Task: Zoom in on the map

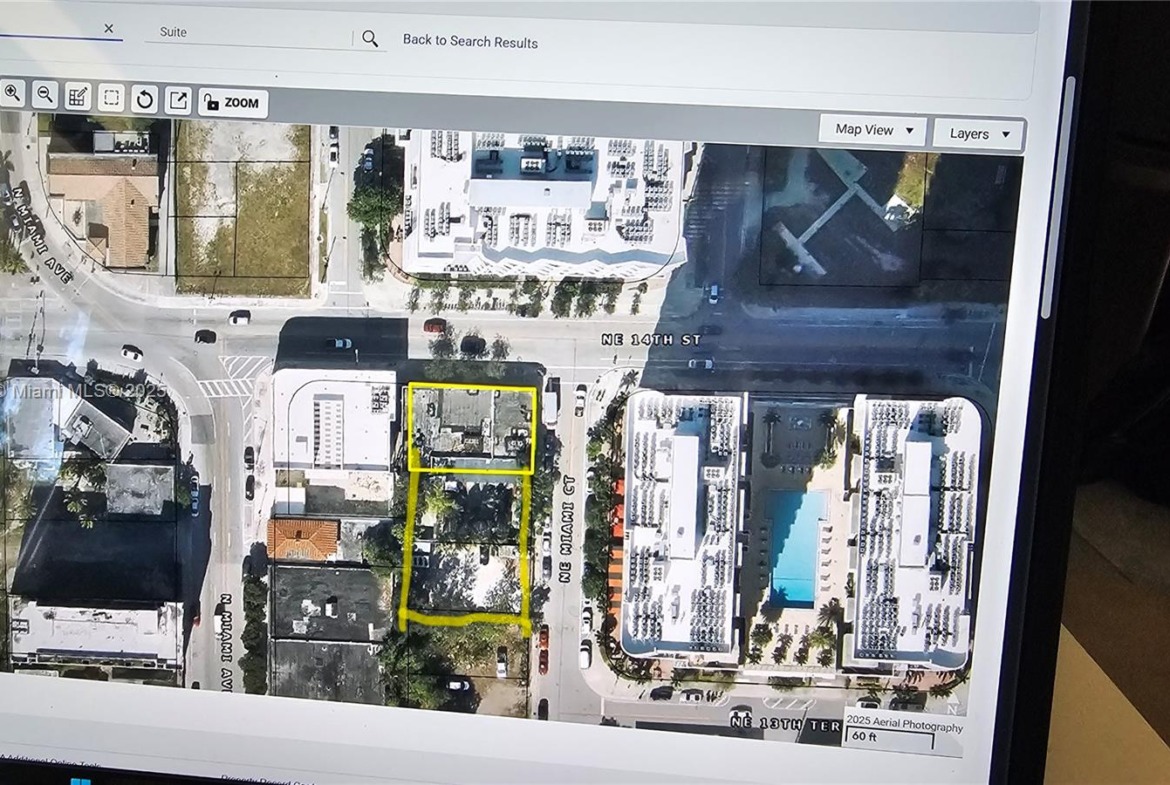Action: pyautogui.click(x=13, y=93)
